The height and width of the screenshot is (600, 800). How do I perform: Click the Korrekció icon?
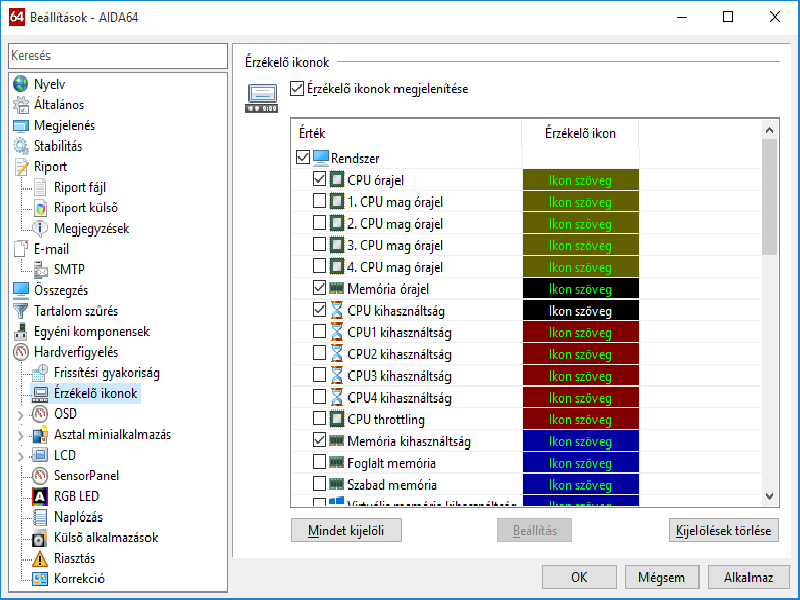pos(40,579)
